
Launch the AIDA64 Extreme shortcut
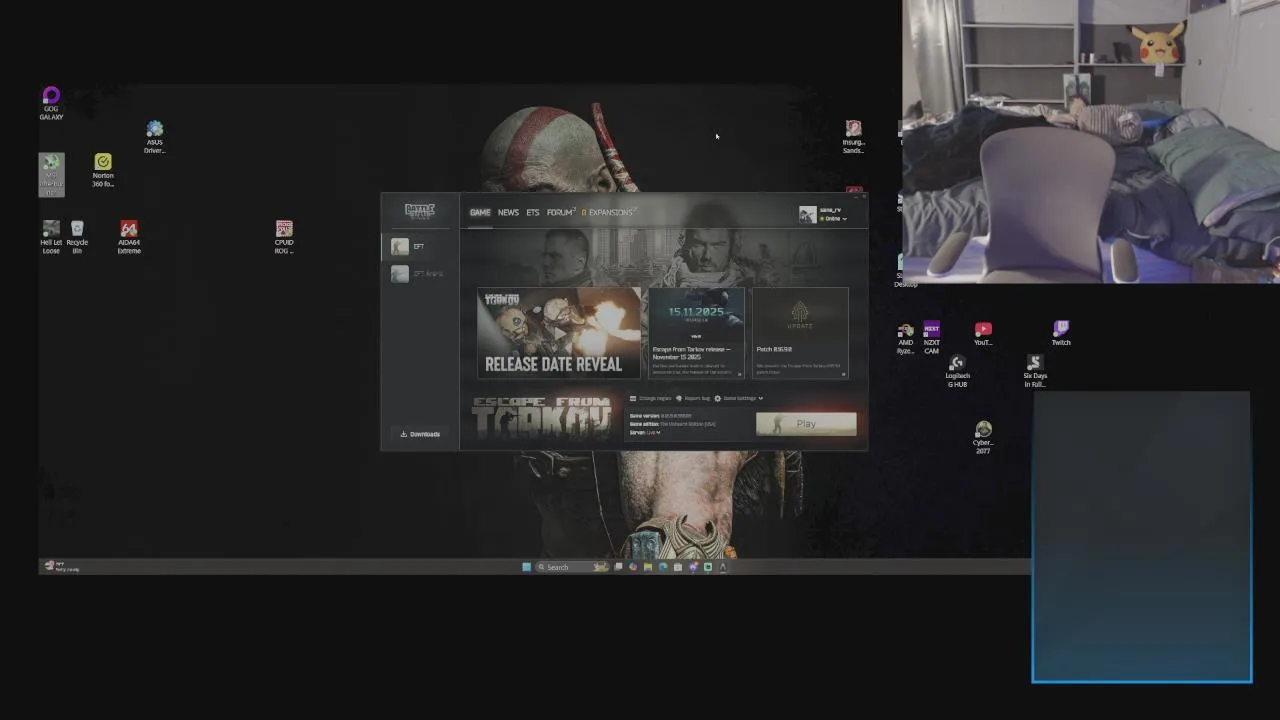pos(129,237)
